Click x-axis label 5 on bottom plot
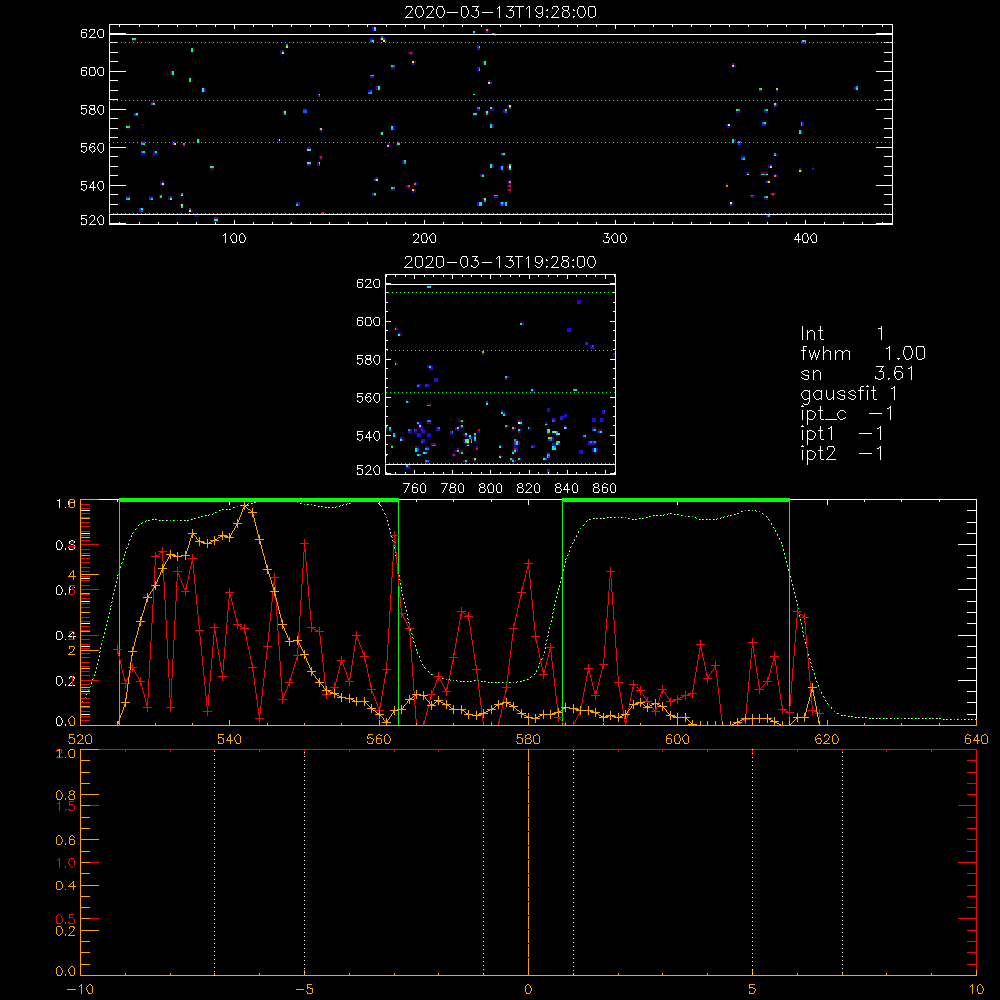Screen dimensions: 1000x1000 tap(753, 990)
